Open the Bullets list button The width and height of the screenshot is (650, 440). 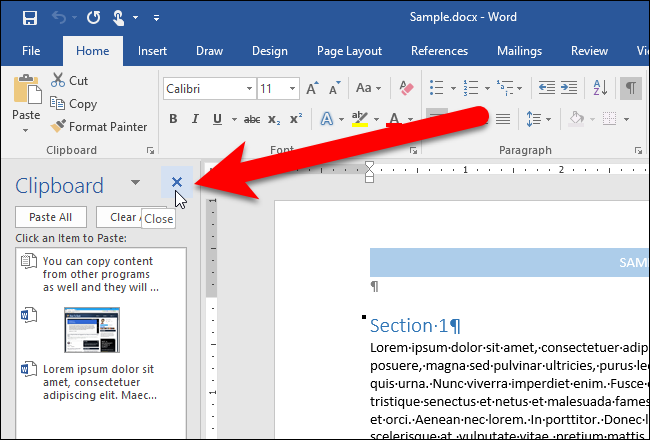pyautogui.click(x=437, y=88)
